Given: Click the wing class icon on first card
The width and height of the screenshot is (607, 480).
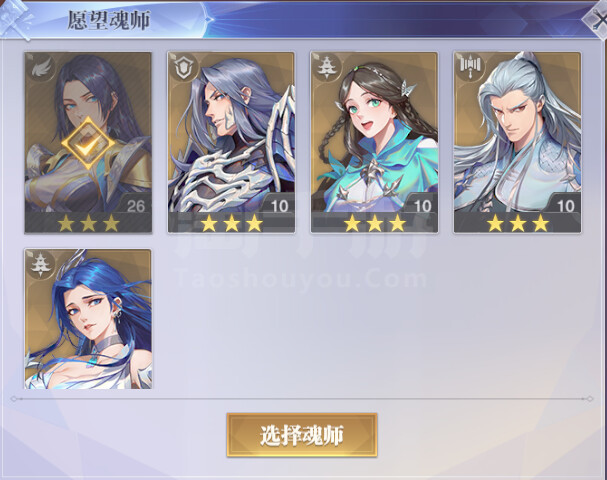Looking at the screenshot, I should click(x=40, y=68).
